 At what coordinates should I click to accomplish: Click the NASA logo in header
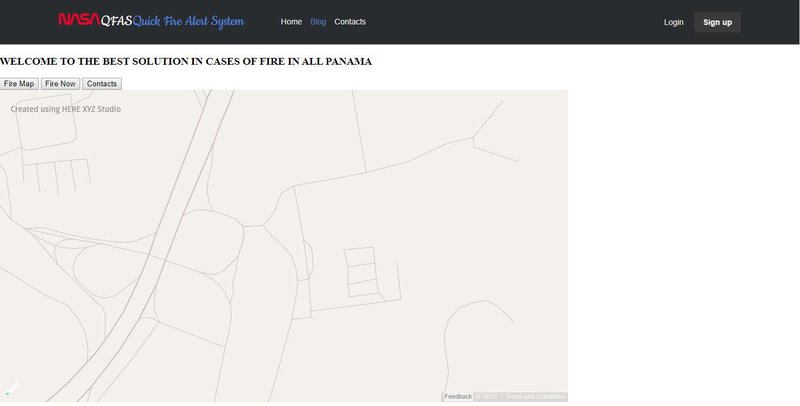78,20
